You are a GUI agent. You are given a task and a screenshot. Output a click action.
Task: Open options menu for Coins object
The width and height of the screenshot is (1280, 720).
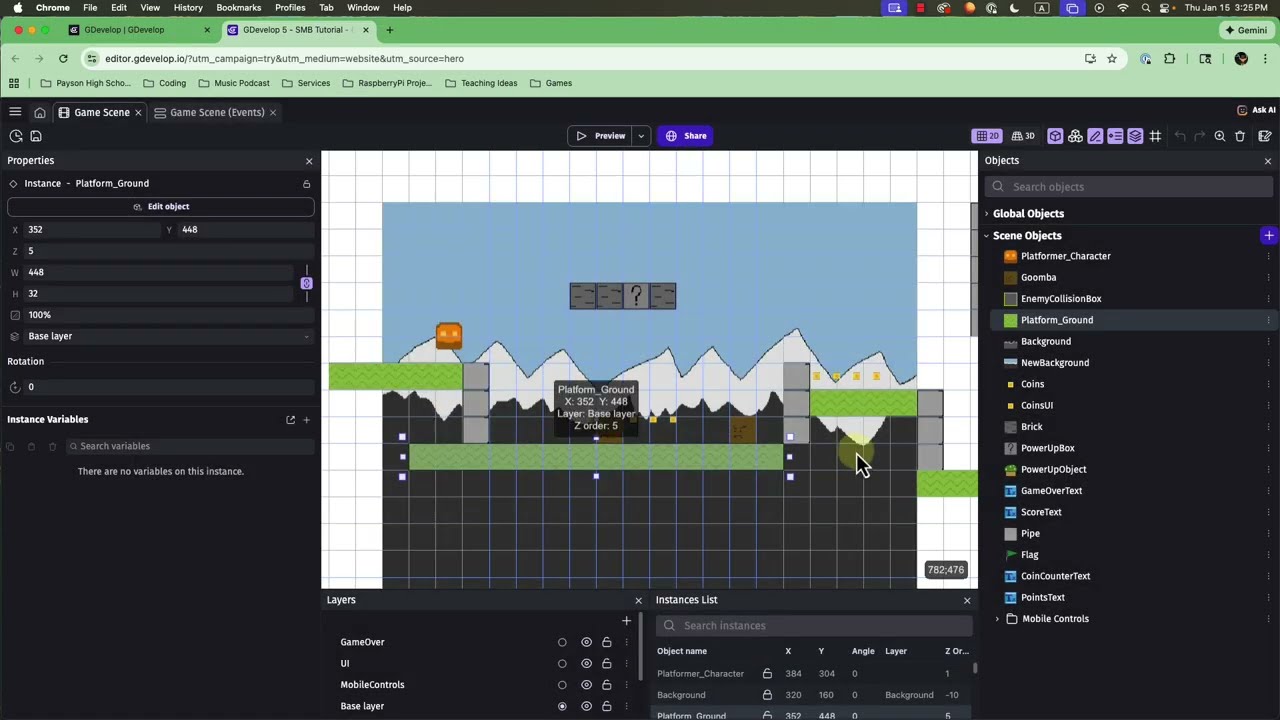point(1268,384)
